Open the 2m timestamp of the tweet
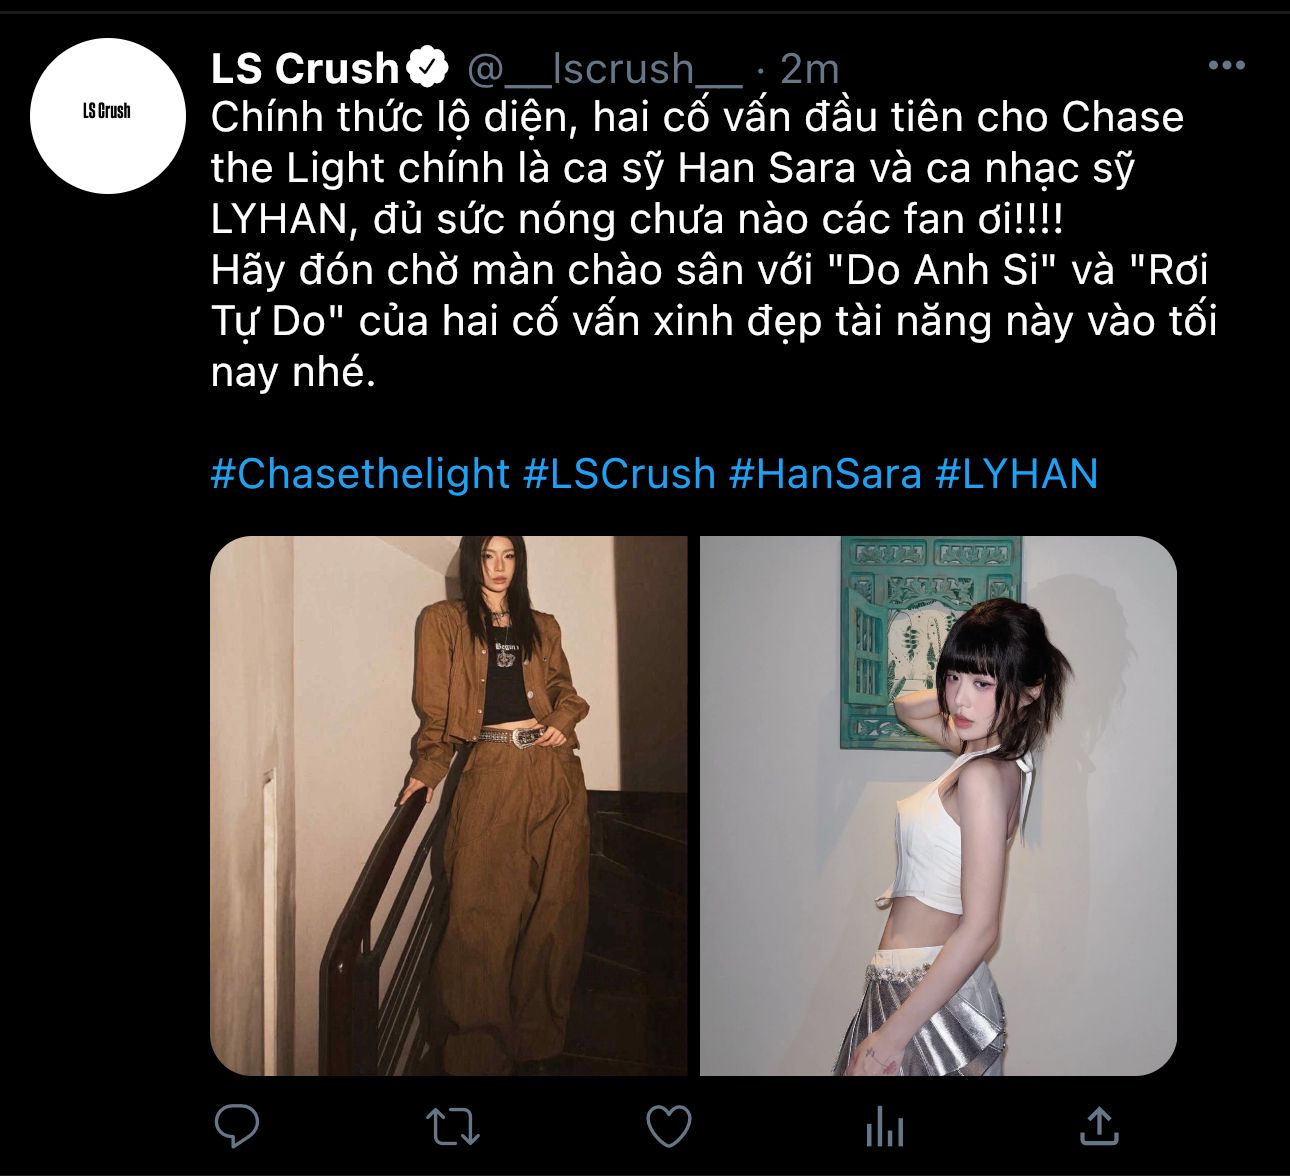The image size is (1290, 1176). pos(809,69)
